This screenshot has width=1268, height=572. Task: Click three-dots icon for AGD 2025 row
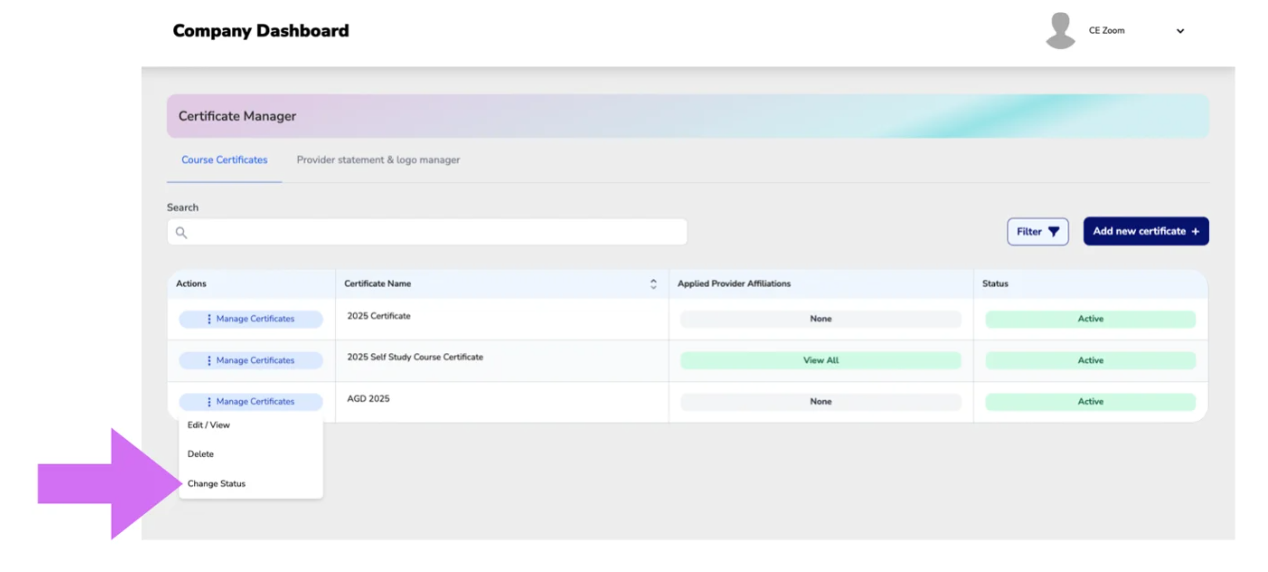209,402
